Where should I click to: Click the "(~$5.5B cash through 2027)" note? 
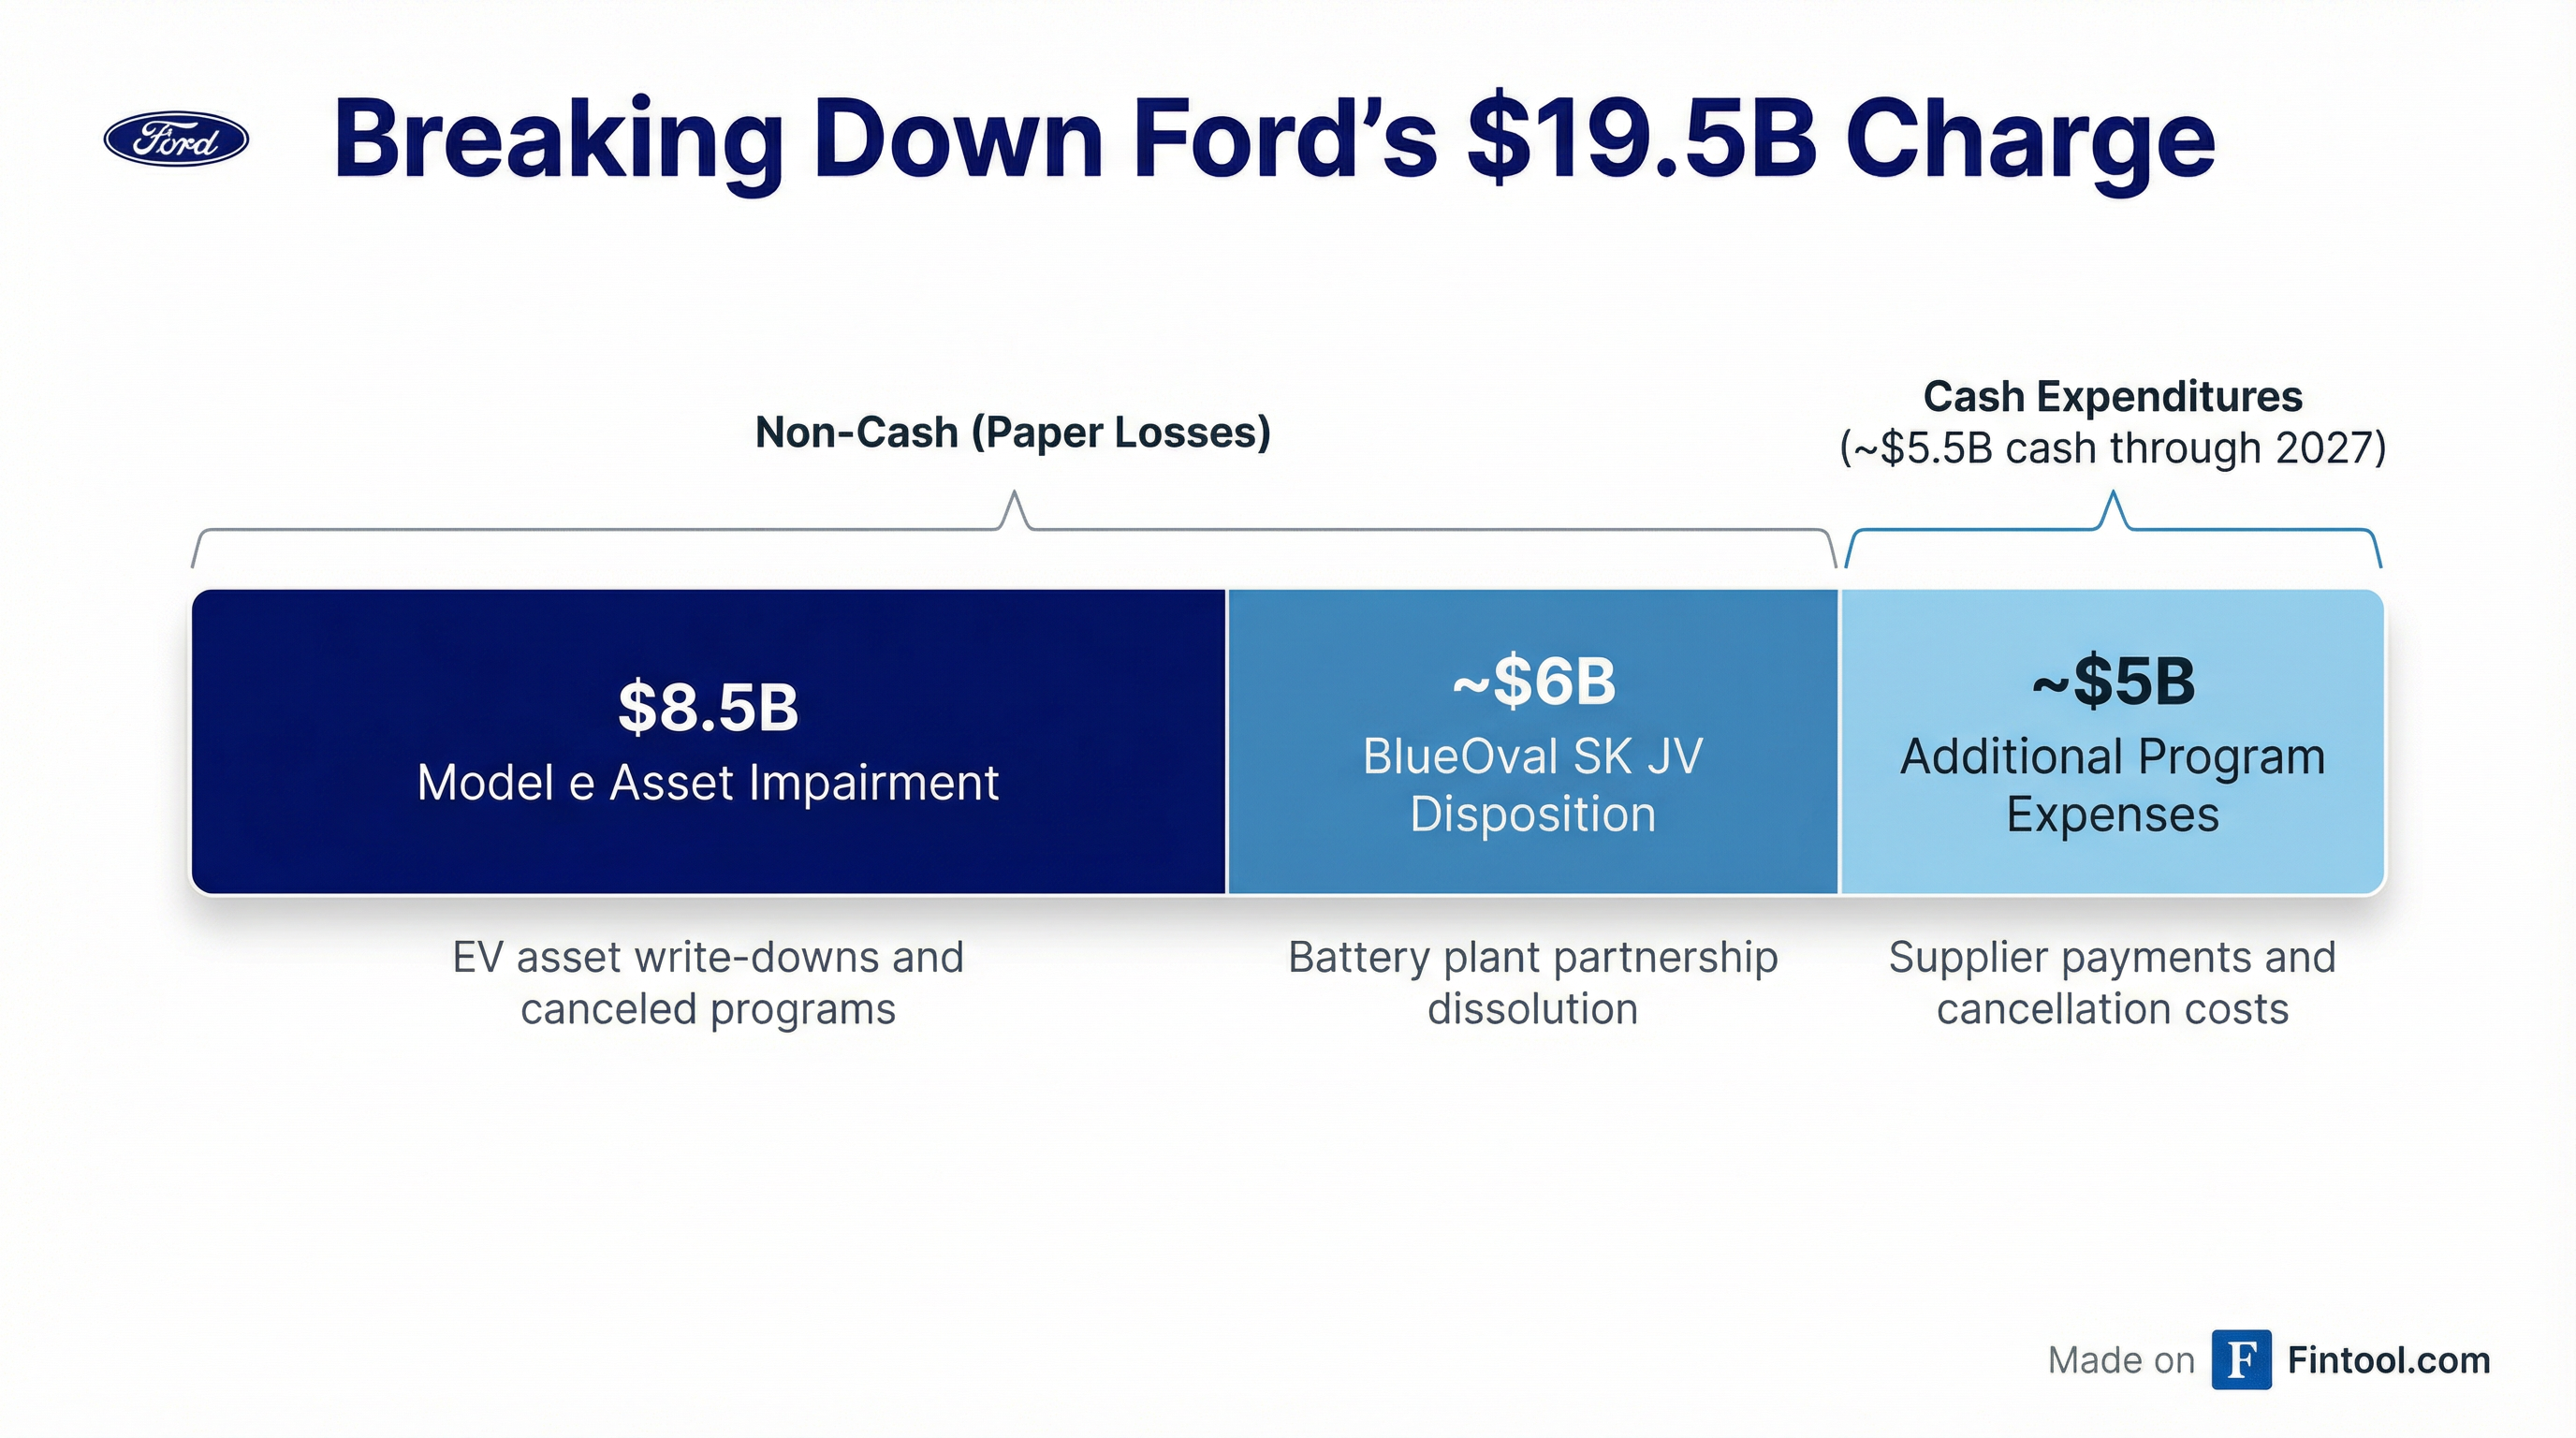tap(2112, 448)
